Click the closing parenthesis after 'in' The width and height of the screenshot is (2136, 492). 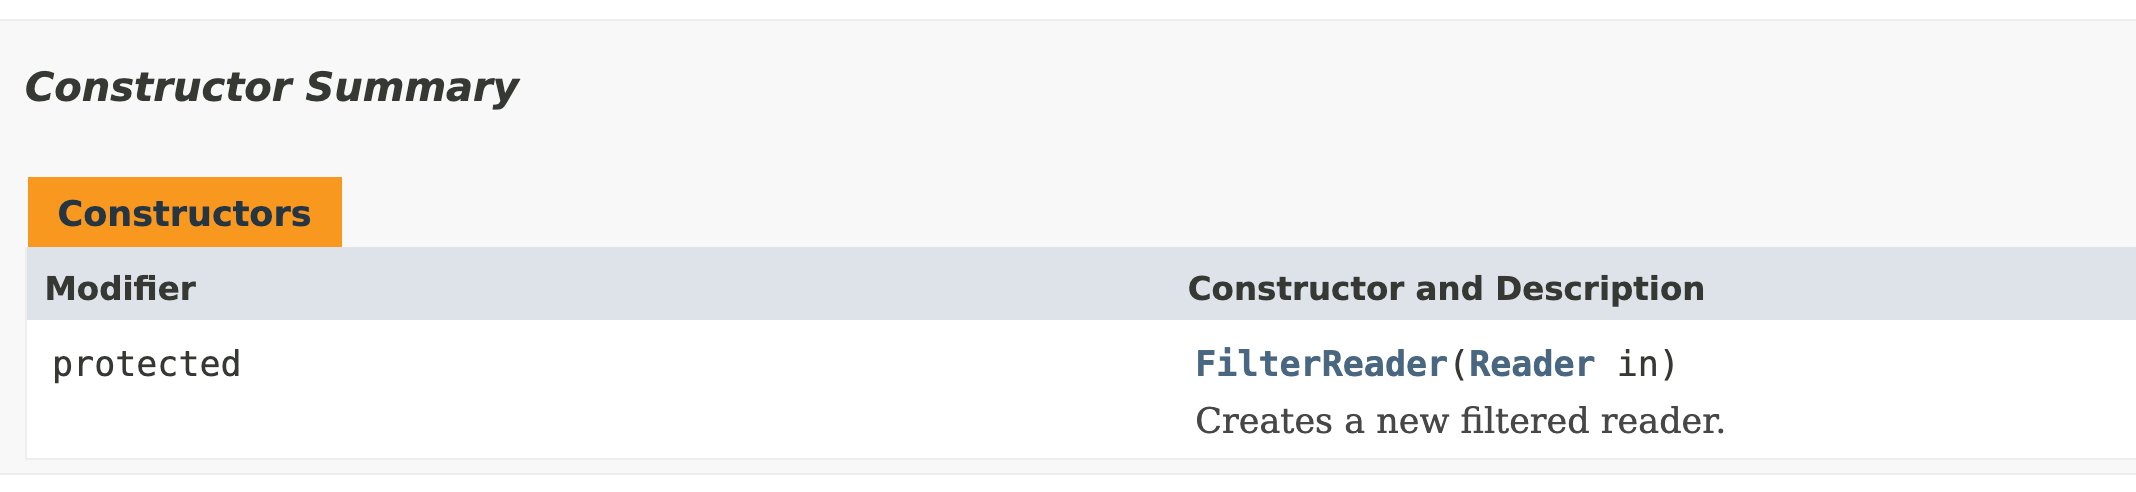coord(1668,364)
